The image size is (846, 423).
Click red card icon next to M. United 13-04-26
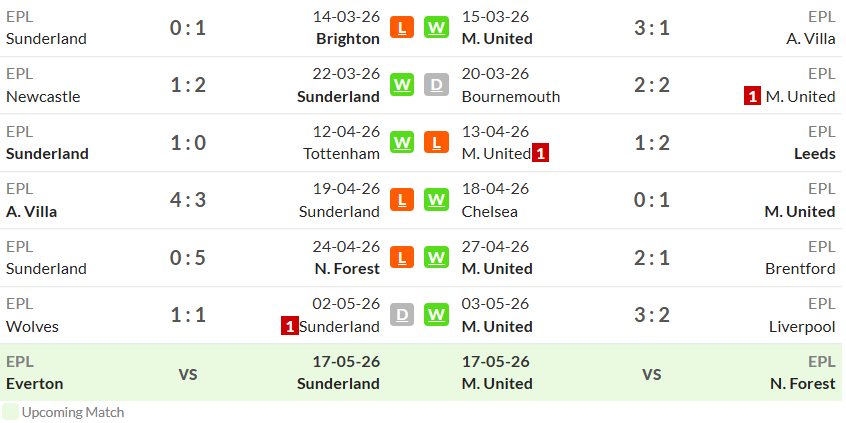point(540,154)
